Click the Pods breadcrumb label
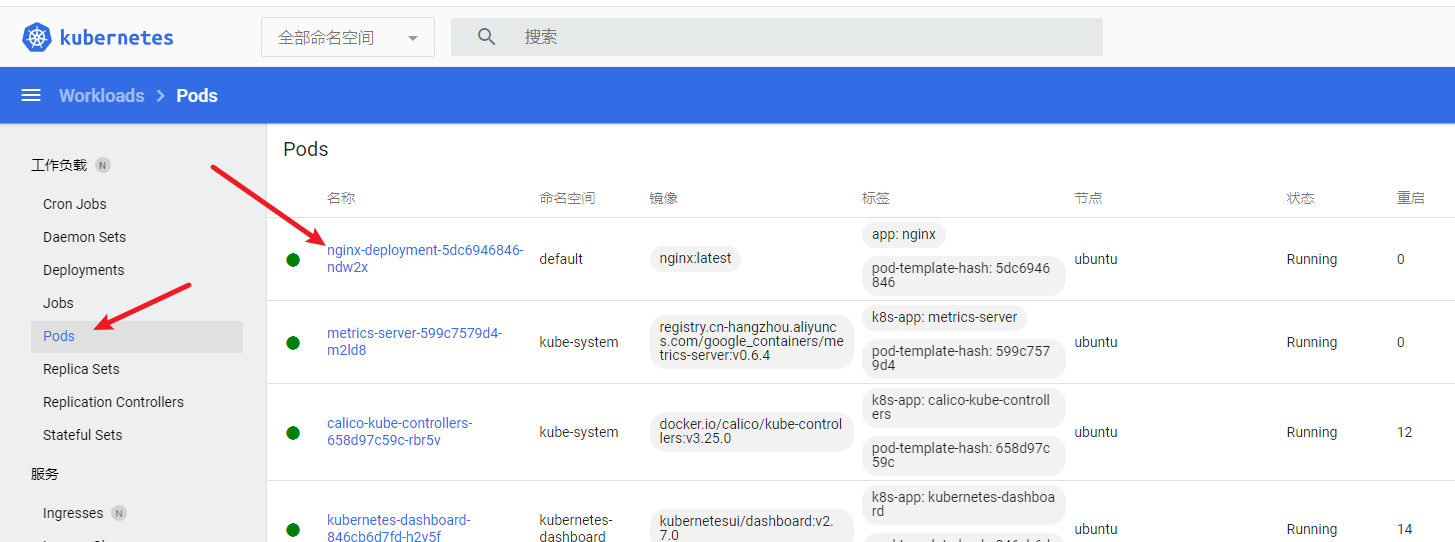The width and height of the screenshot is (1455, 542). pyautogui.click(x=197, y=96)
